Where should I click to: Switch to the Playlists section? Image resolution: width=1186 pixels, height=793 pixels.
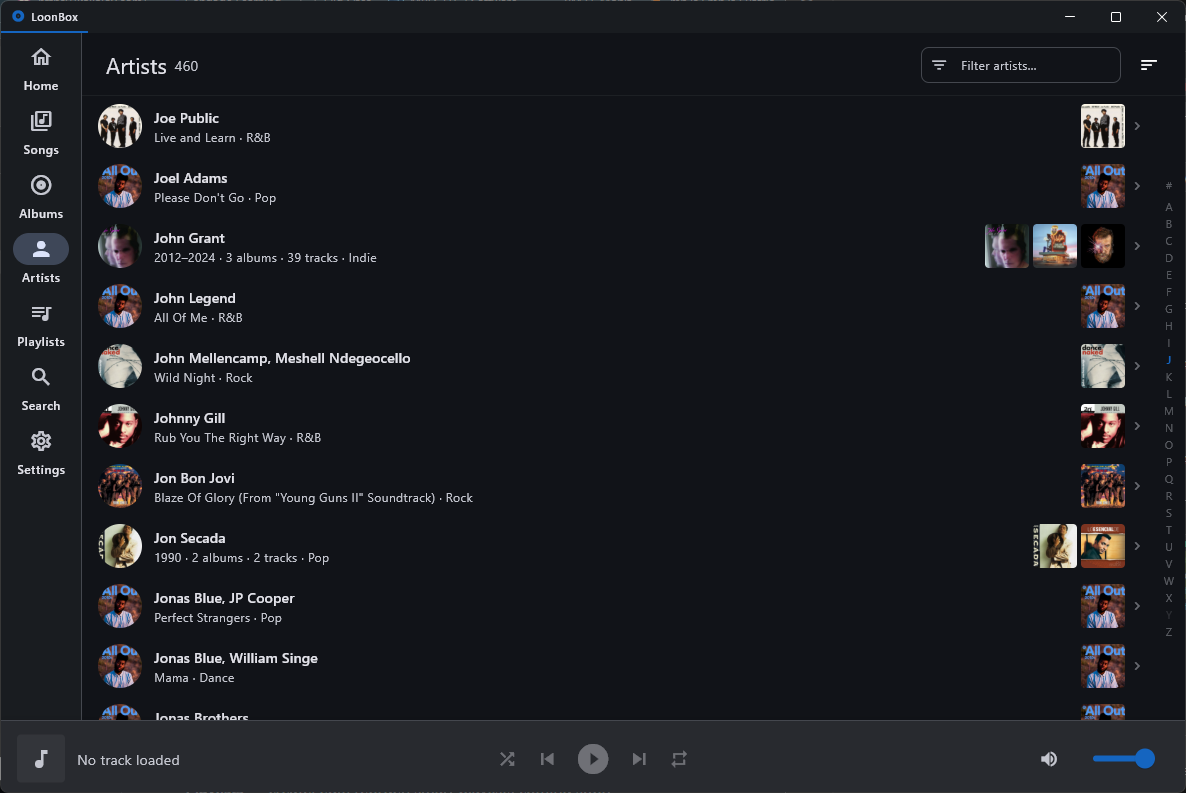pos(40,324)
